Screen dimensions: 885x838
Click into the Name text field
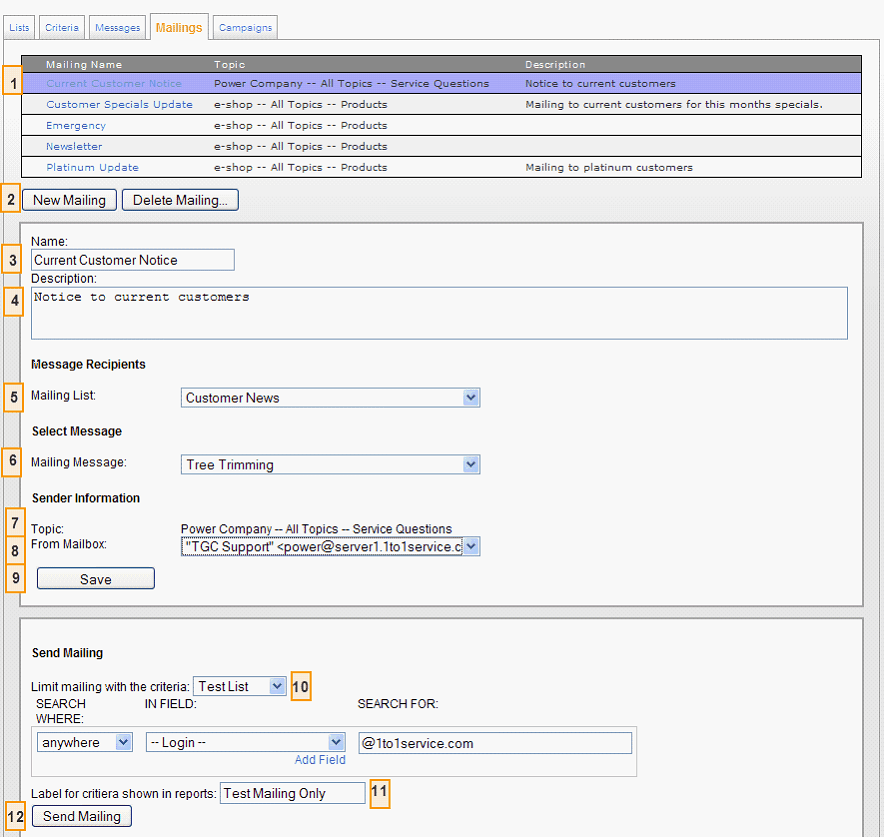click(x=132, y=260)
